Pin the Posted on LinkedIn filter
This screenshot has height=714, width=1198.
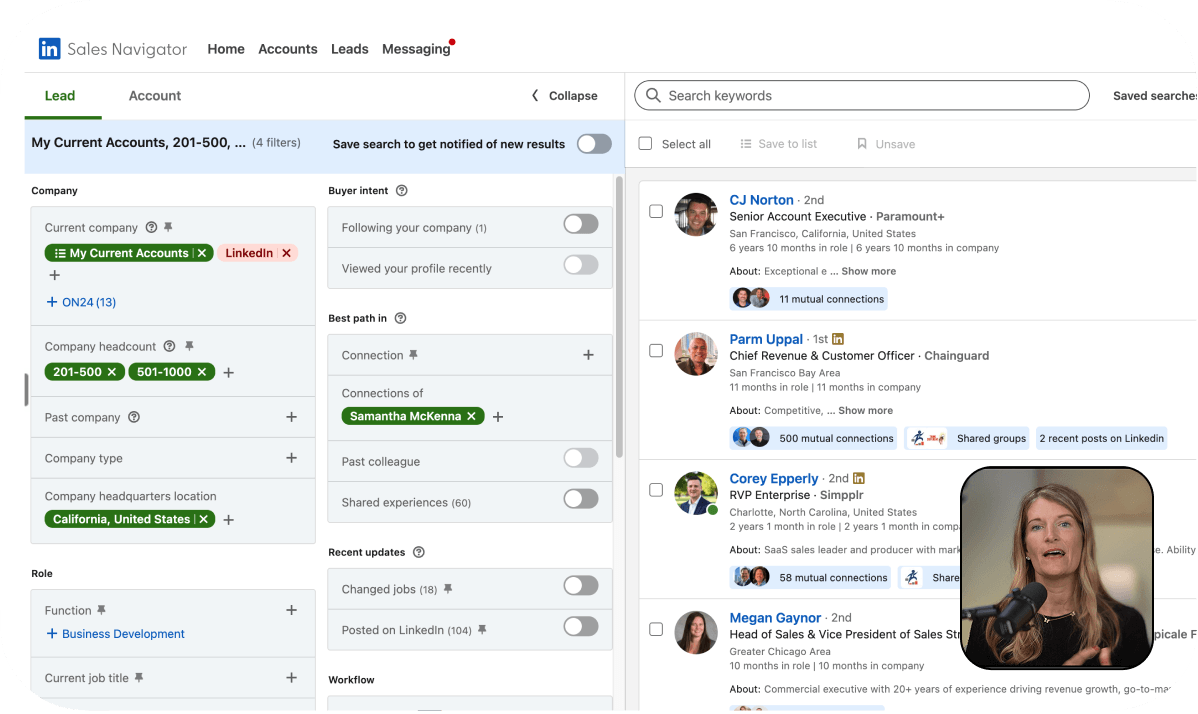482,630
